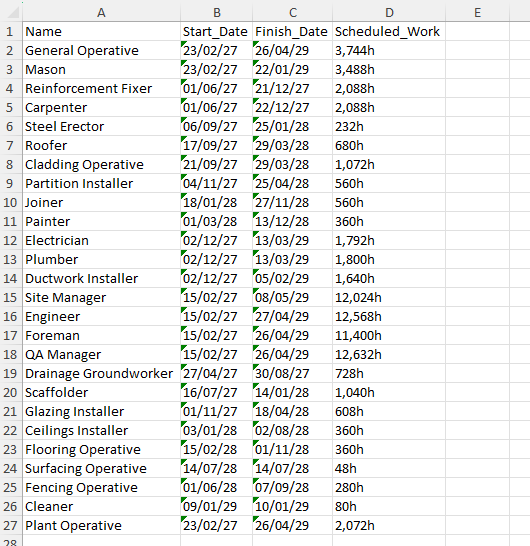Select the Painter cell
The image size is (530, 546).
tap(102, 221)
